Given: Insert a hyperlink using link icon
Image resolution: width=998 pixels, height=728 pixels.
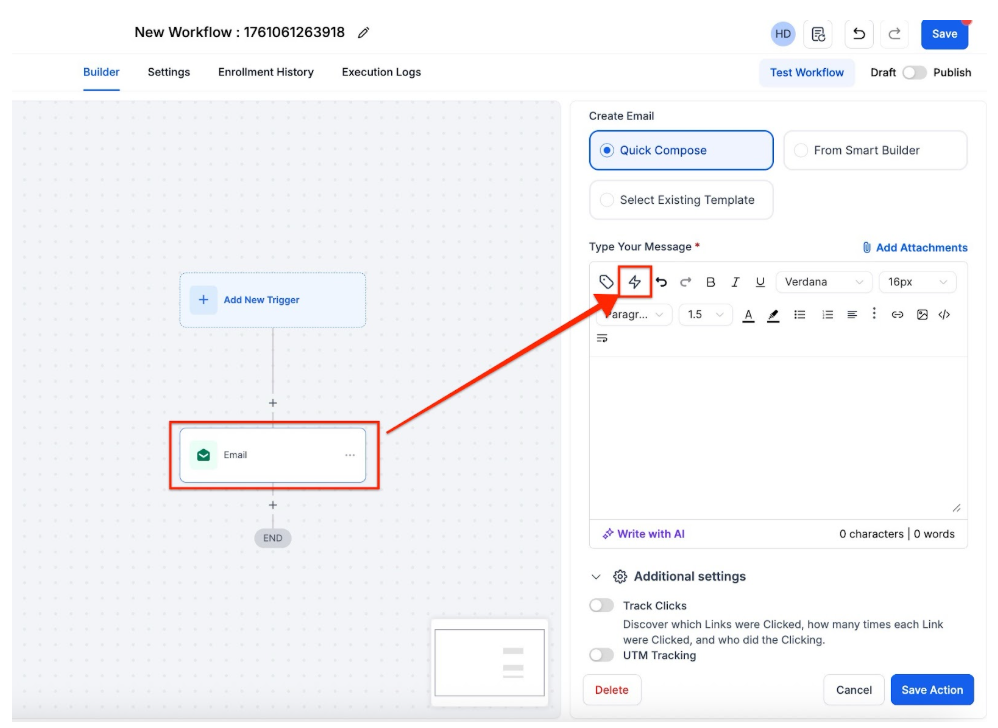Looking at the screenshot, I should (x=897, y=315).
